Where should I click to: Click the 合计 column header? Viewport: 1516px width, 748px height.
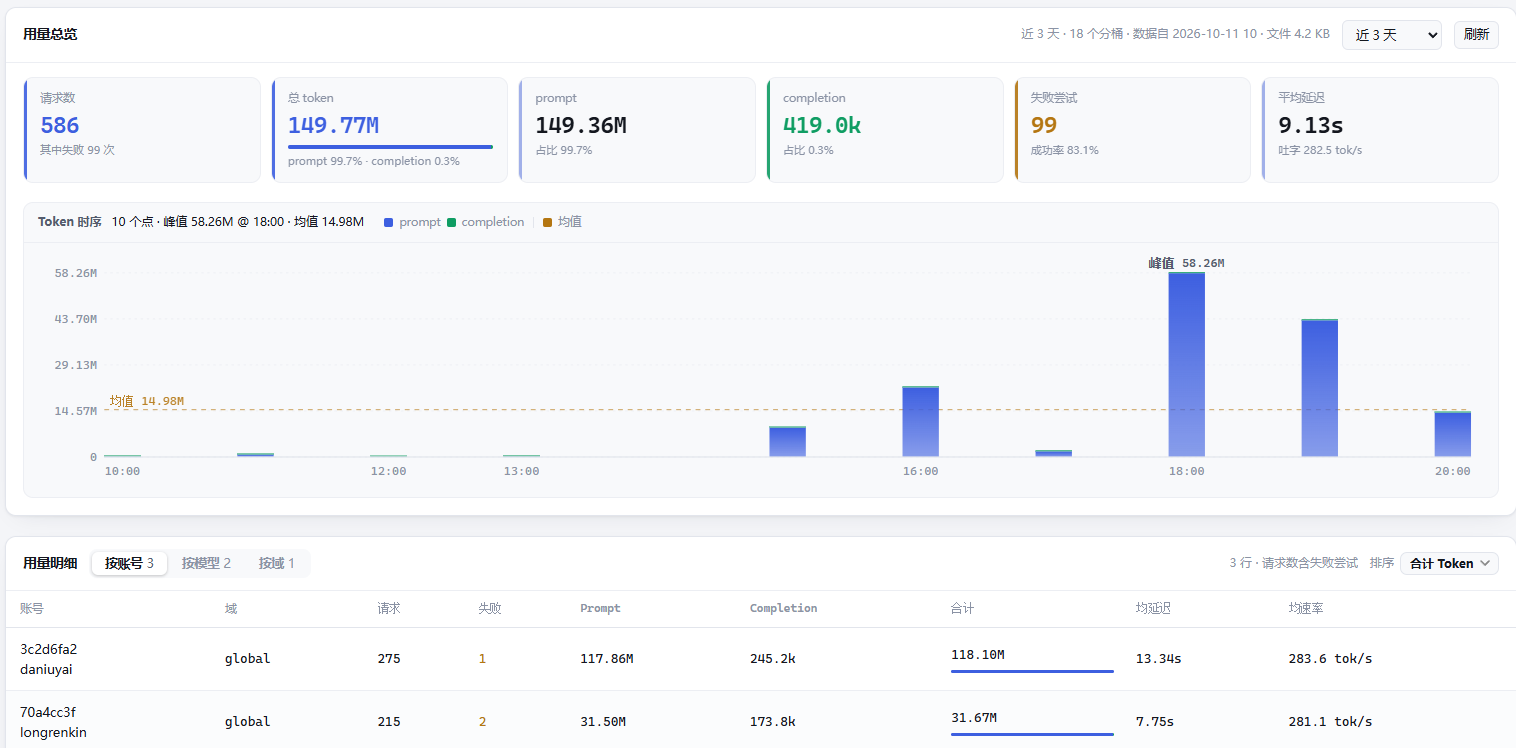click(963, 608)
